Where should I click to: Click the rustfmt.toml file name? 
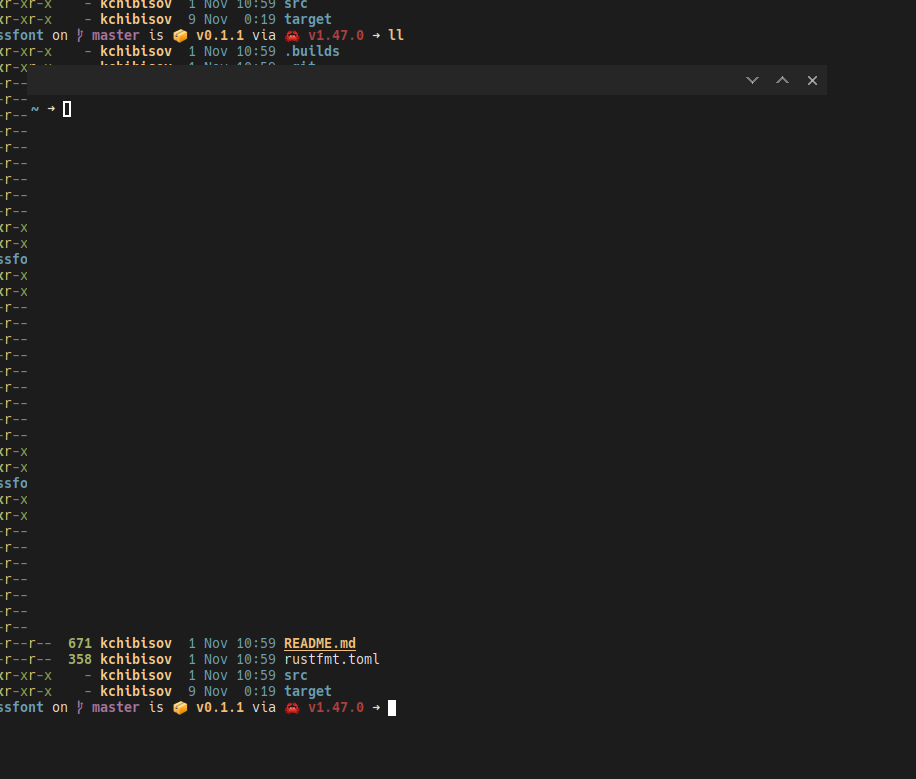pos(331,659)
